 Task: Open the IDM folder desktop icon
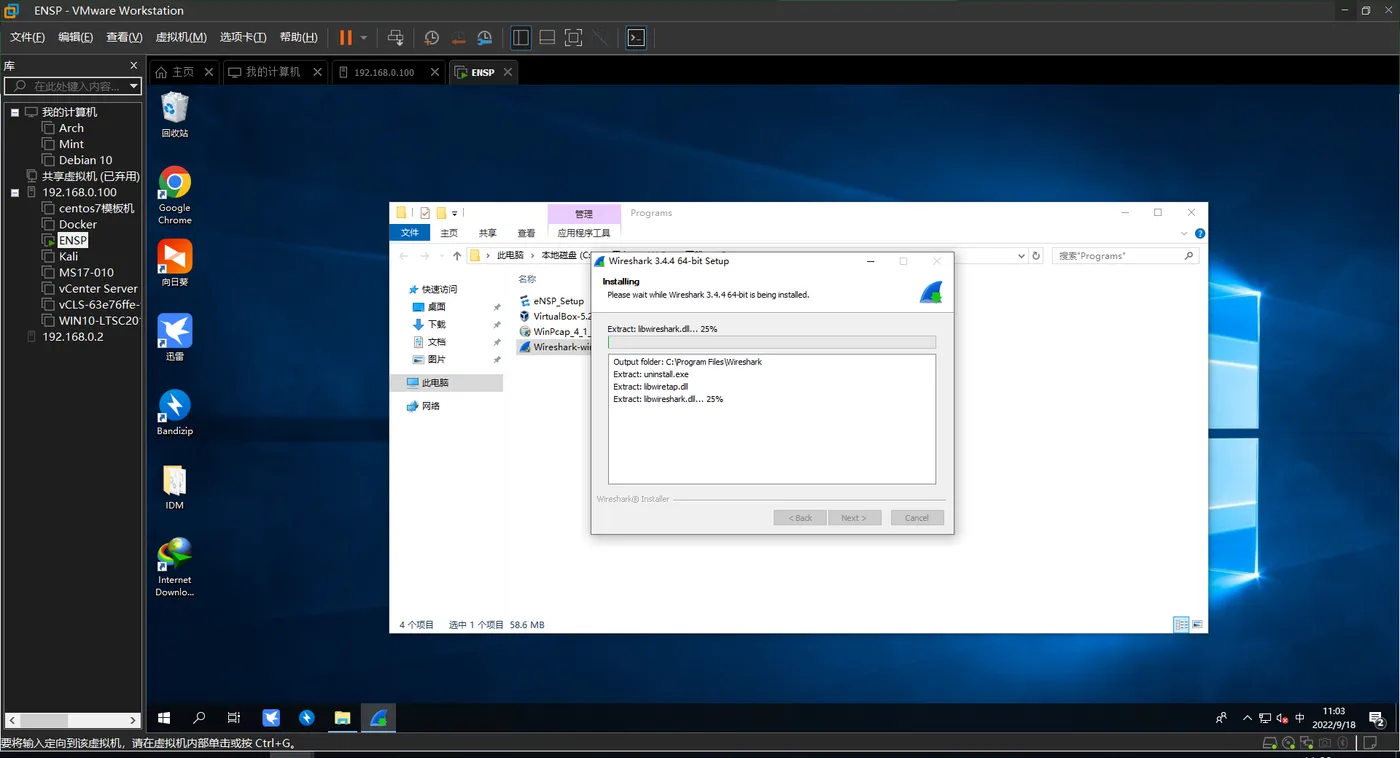pyautogui.click(x=175, y=486)
